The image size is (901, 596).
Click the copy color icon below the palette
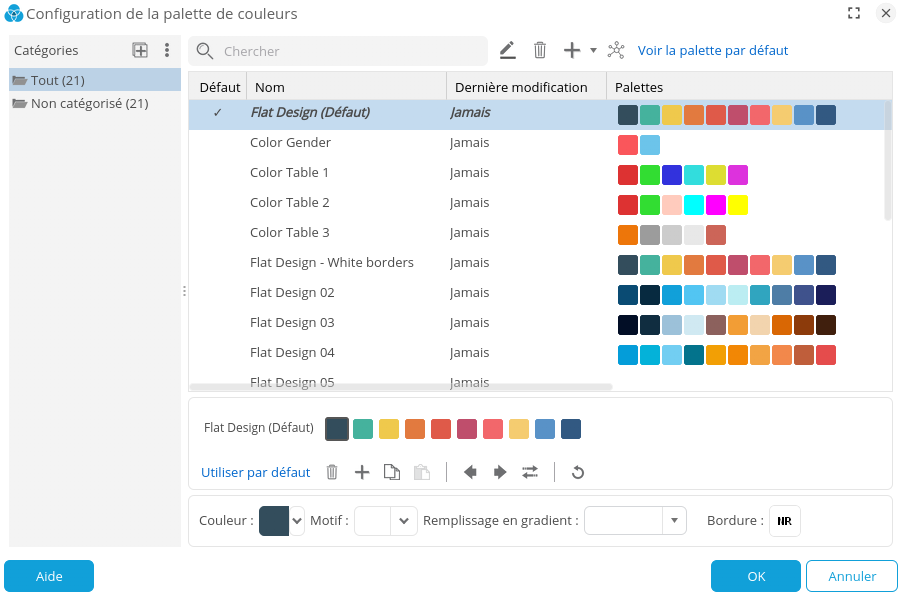(x=392, y=471)
